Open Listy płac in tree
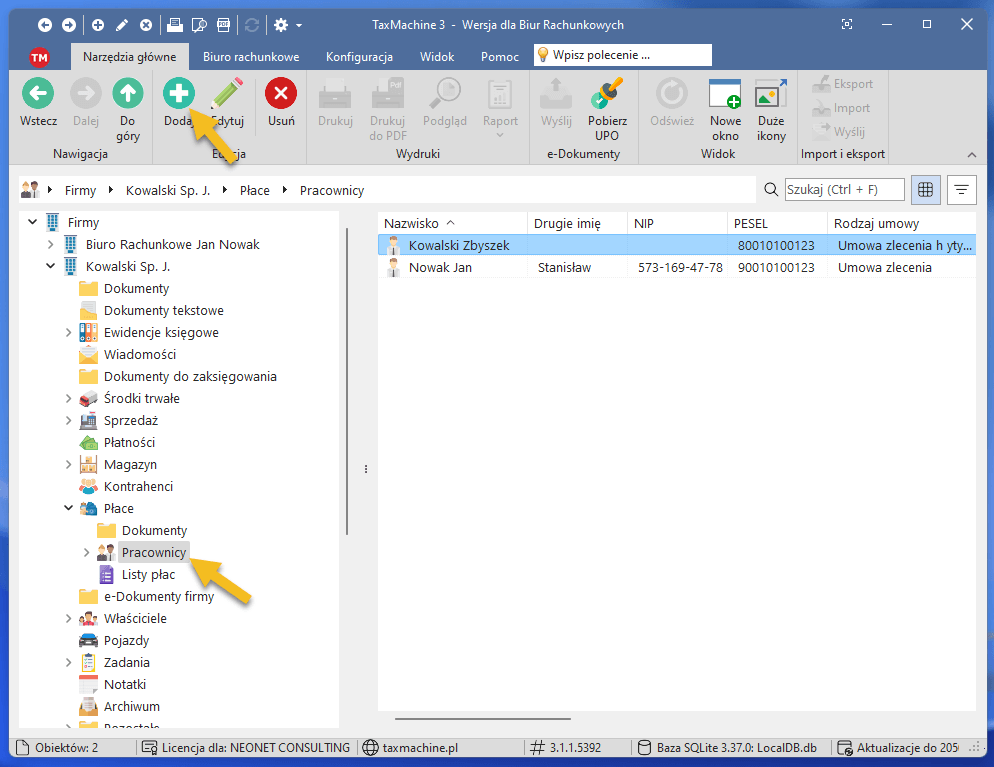The height and width of the screenshot is (767, 994). (x=148, y=574)
